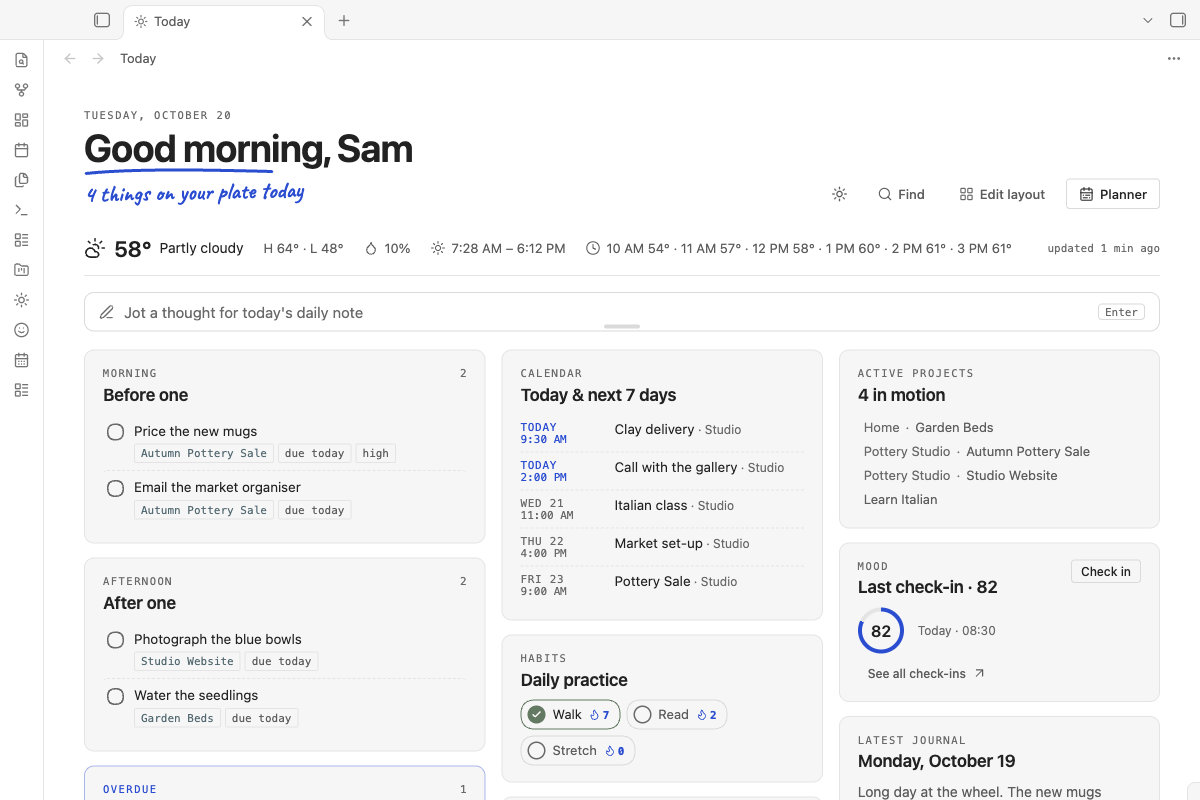Check off Water the seedlings
The width and height of the screenshot is (1200, 800).
click(x=116, y=696)
